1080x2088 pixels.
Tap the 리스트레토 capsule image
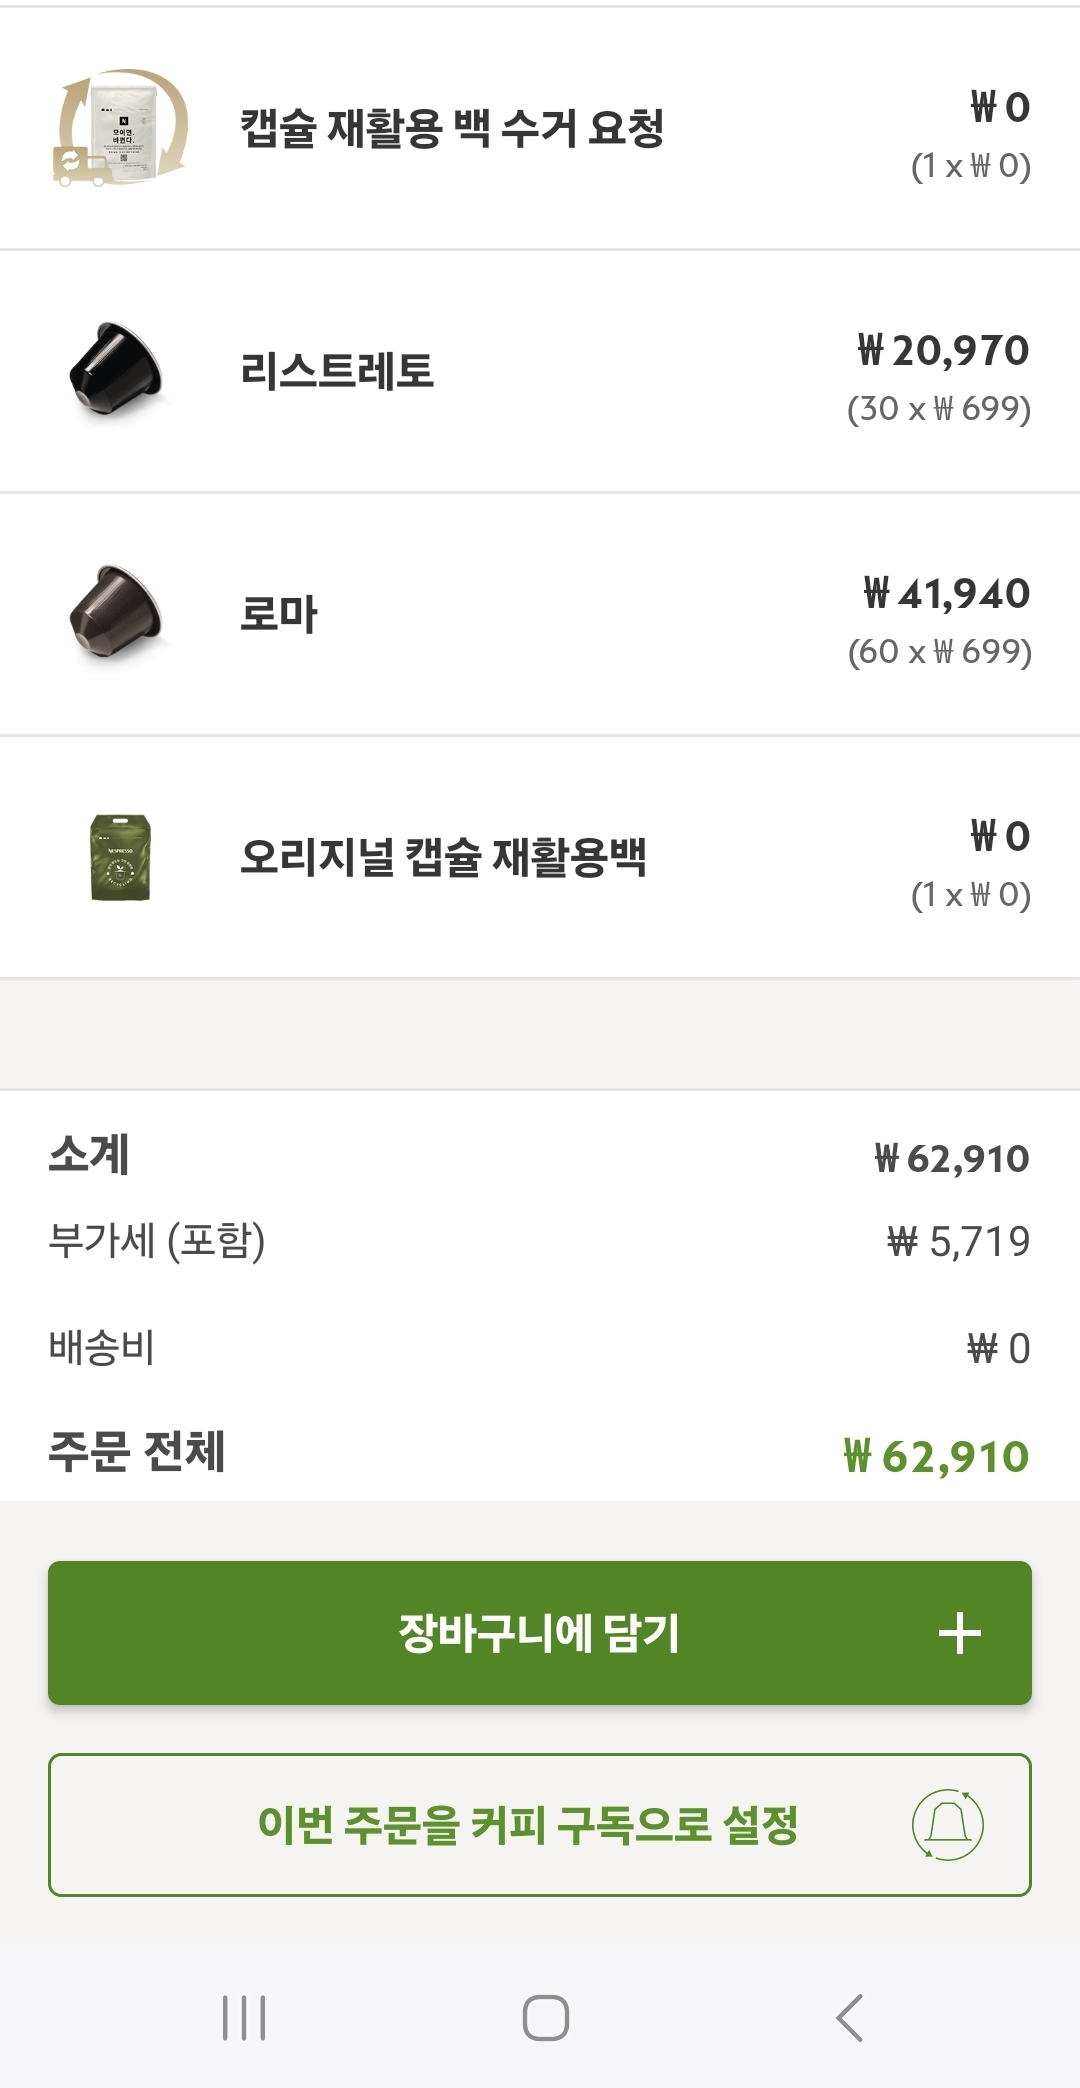(116, 370)
